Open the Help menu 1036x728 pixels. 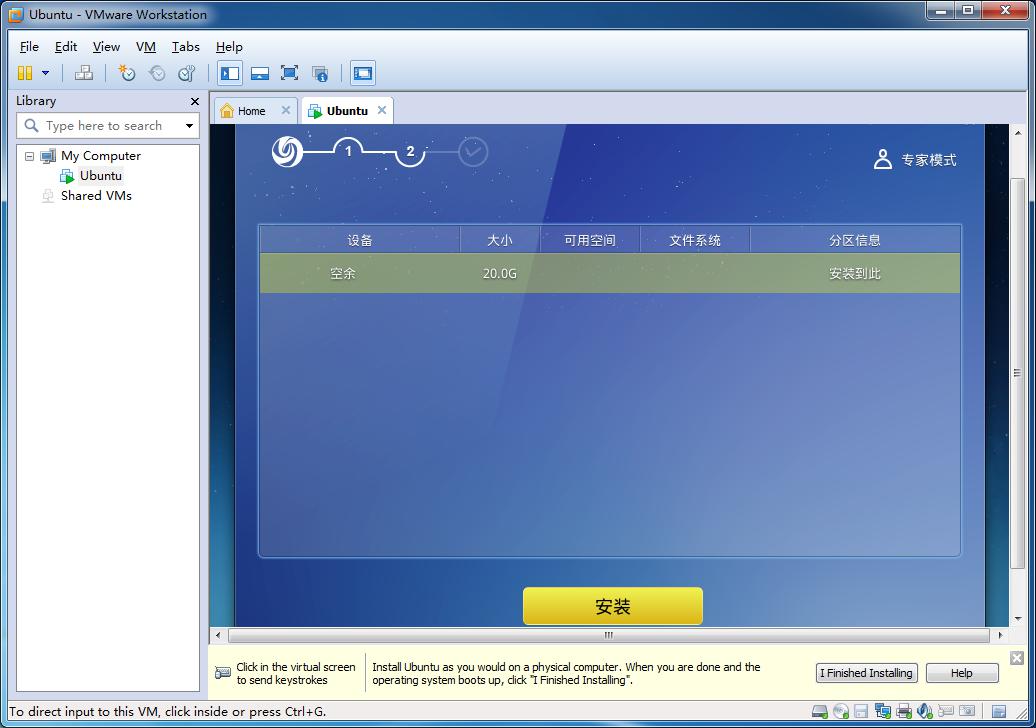coord(229,47)
